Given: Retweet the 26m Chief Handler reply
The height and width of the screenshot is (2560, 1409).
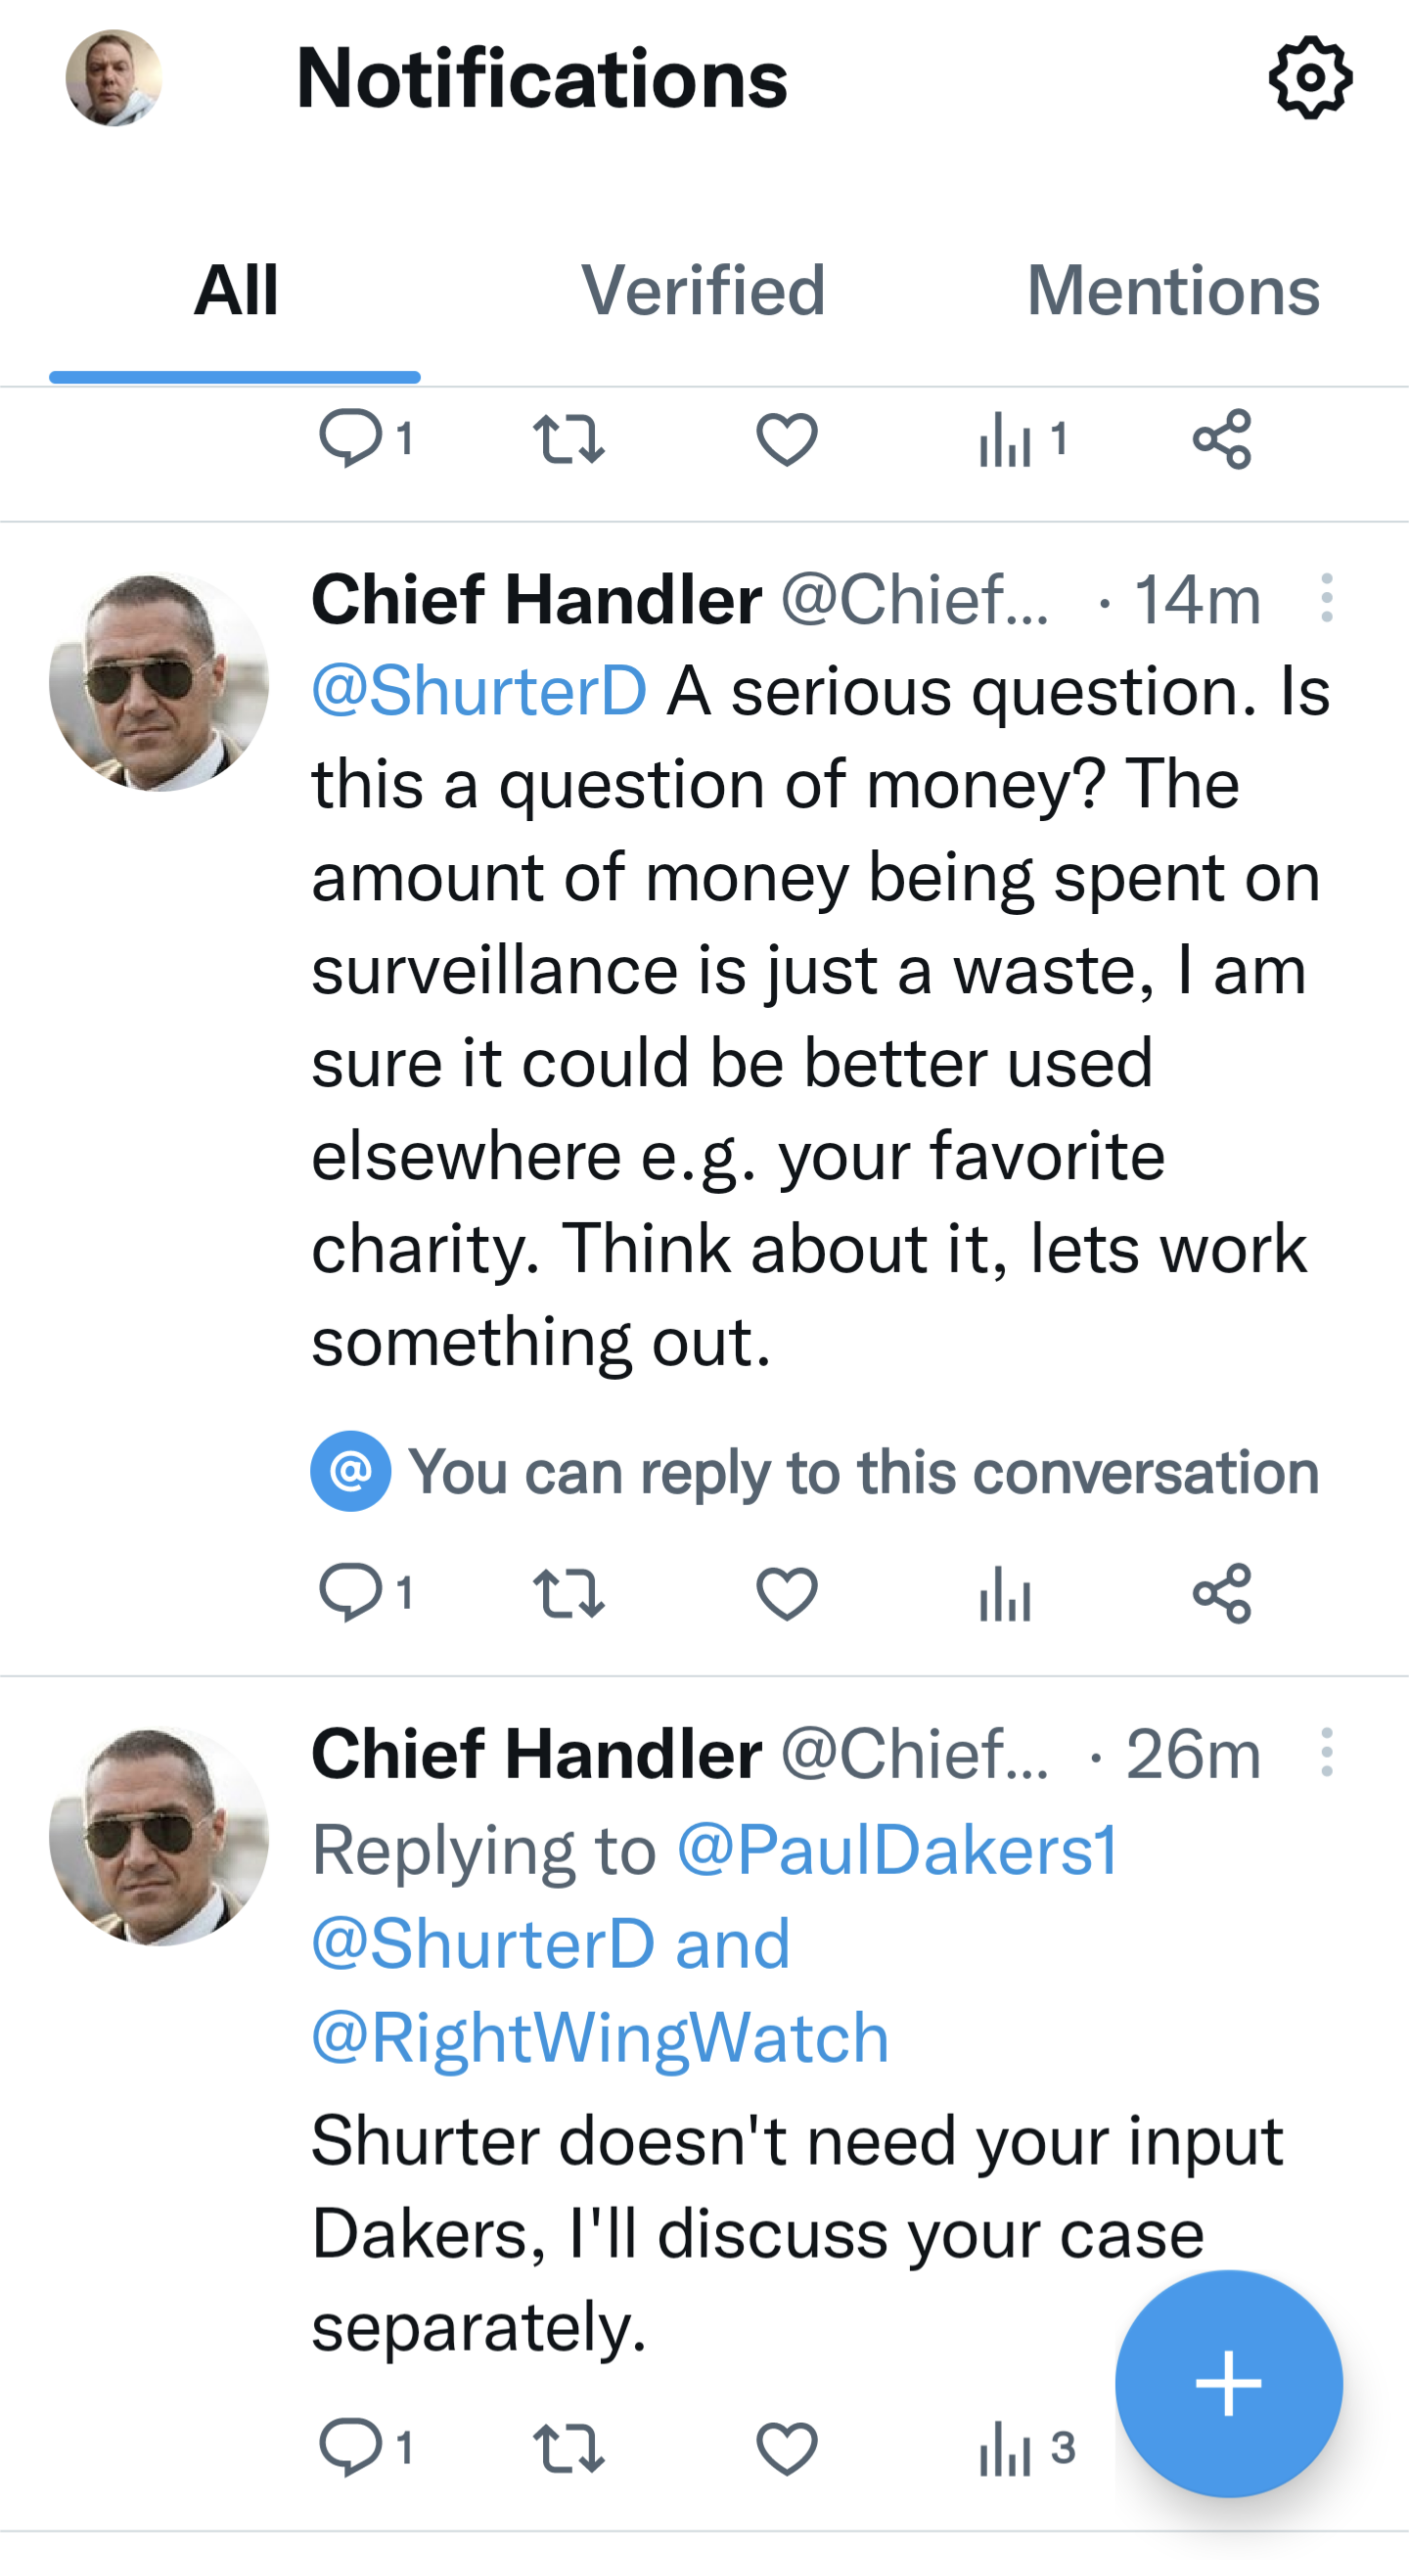Looking at the screenshot, I should click(568, 2447).
